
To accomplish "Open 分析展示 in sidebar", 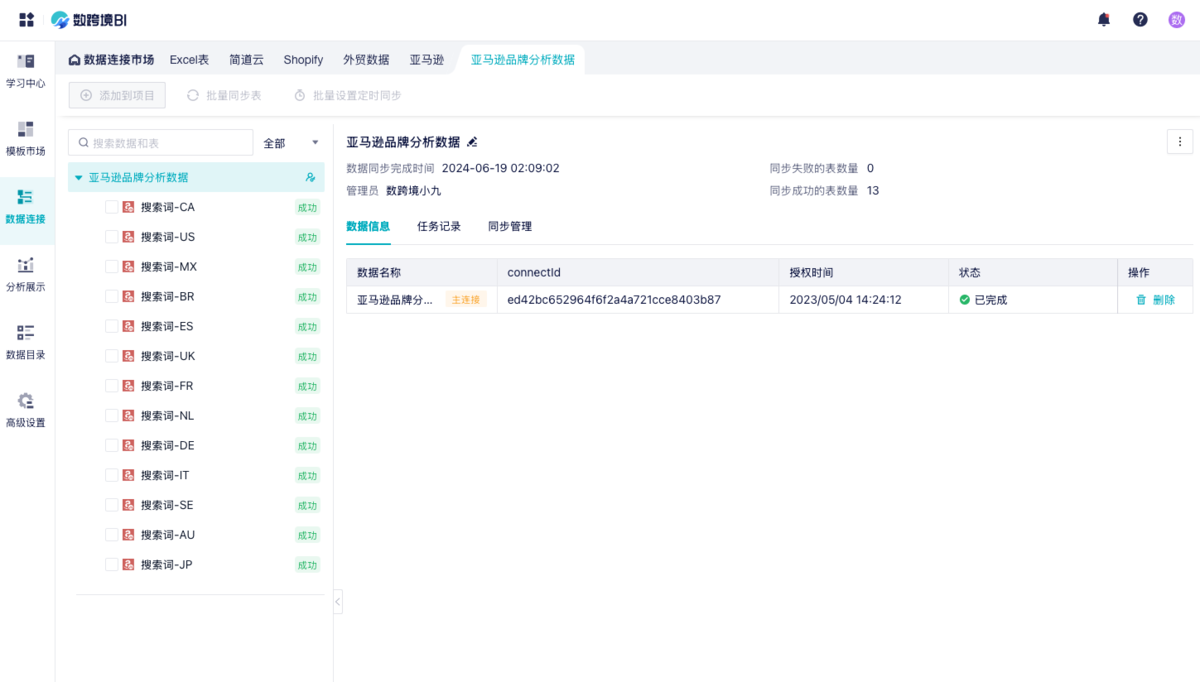I will point(26,275).
